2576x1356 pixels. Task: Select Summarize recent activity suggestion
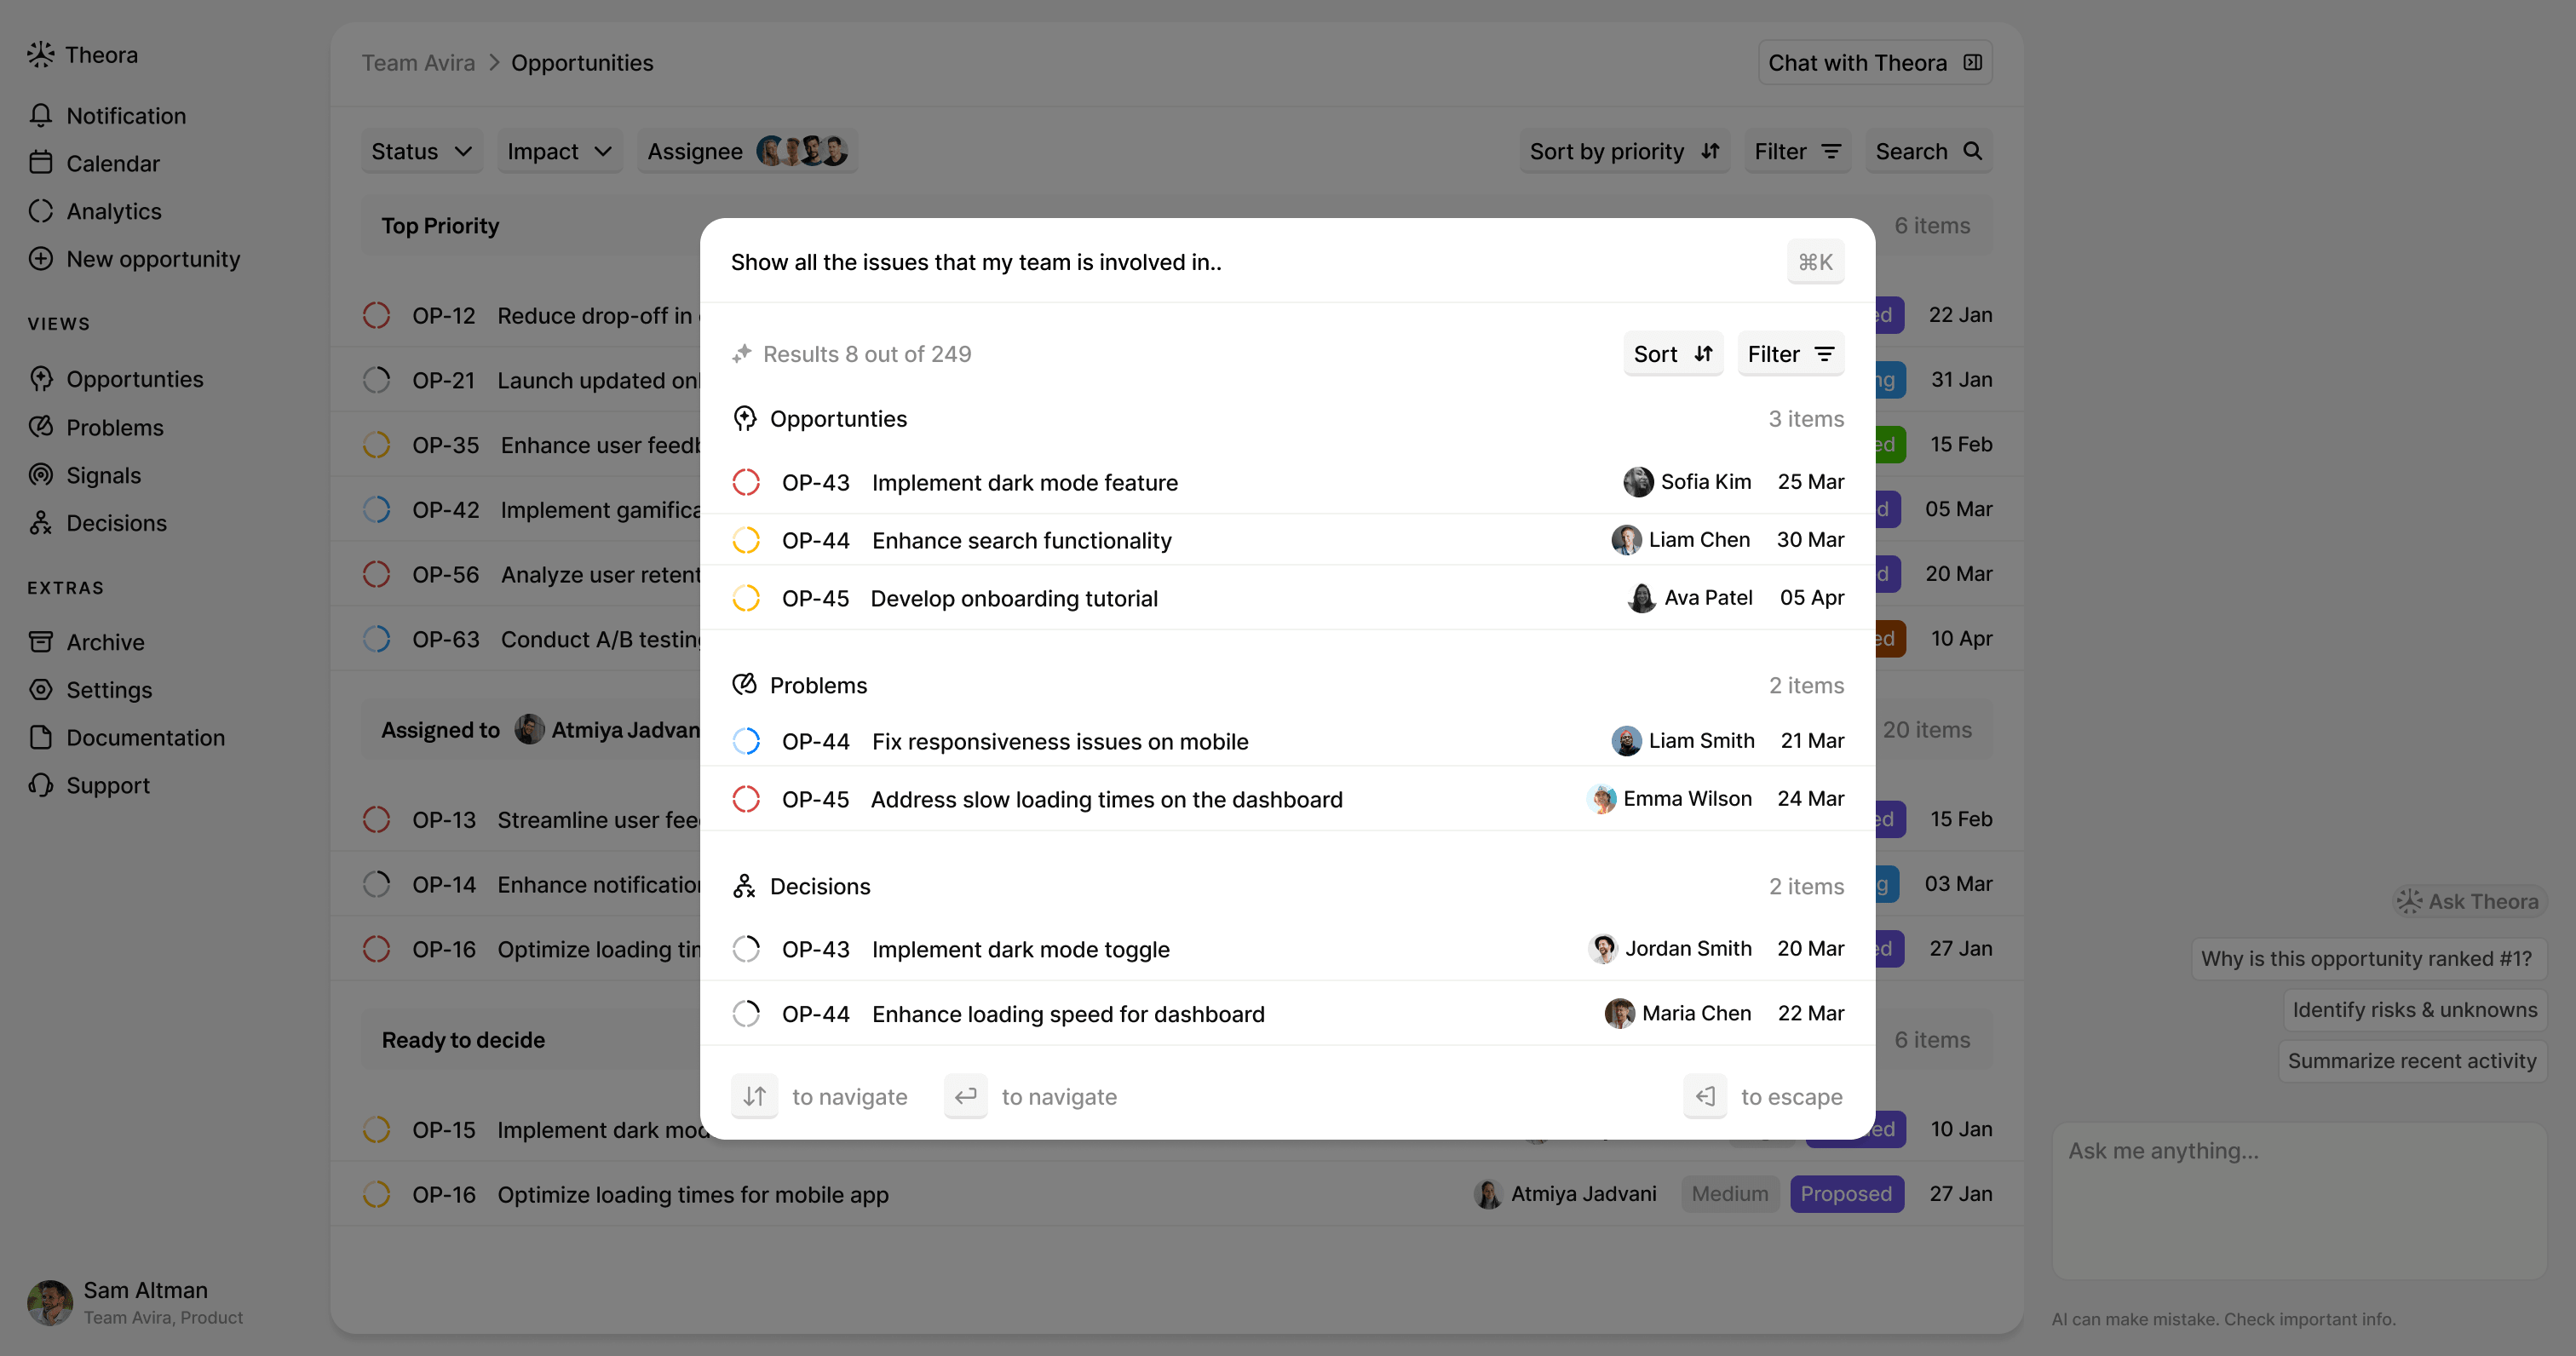click(2413, 1060)
